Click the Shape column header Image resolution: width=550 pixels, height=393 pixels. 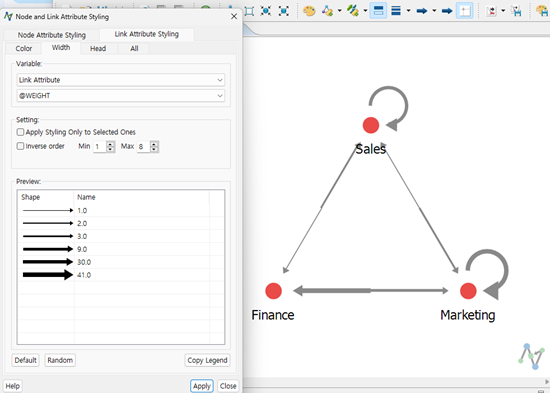46,197
